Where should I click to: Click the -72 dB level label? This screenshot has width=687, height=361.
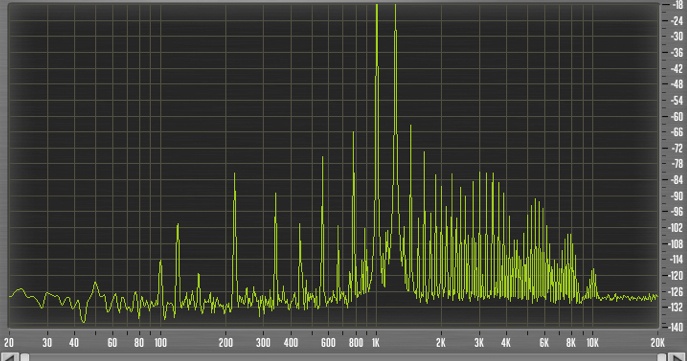click(x=676, y=148)
